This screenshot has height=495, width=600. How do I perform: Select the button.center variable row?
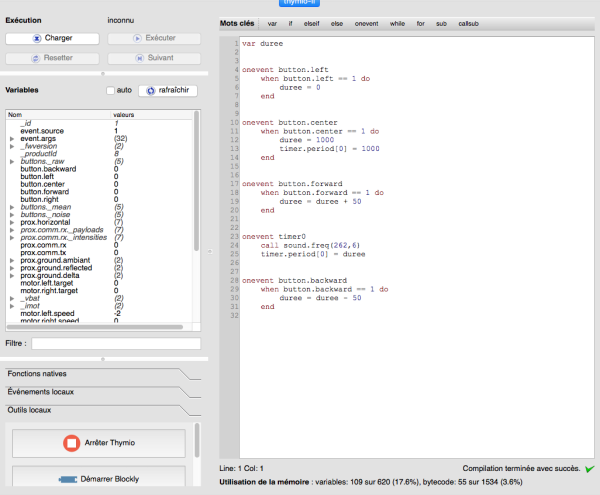[99, 184]
